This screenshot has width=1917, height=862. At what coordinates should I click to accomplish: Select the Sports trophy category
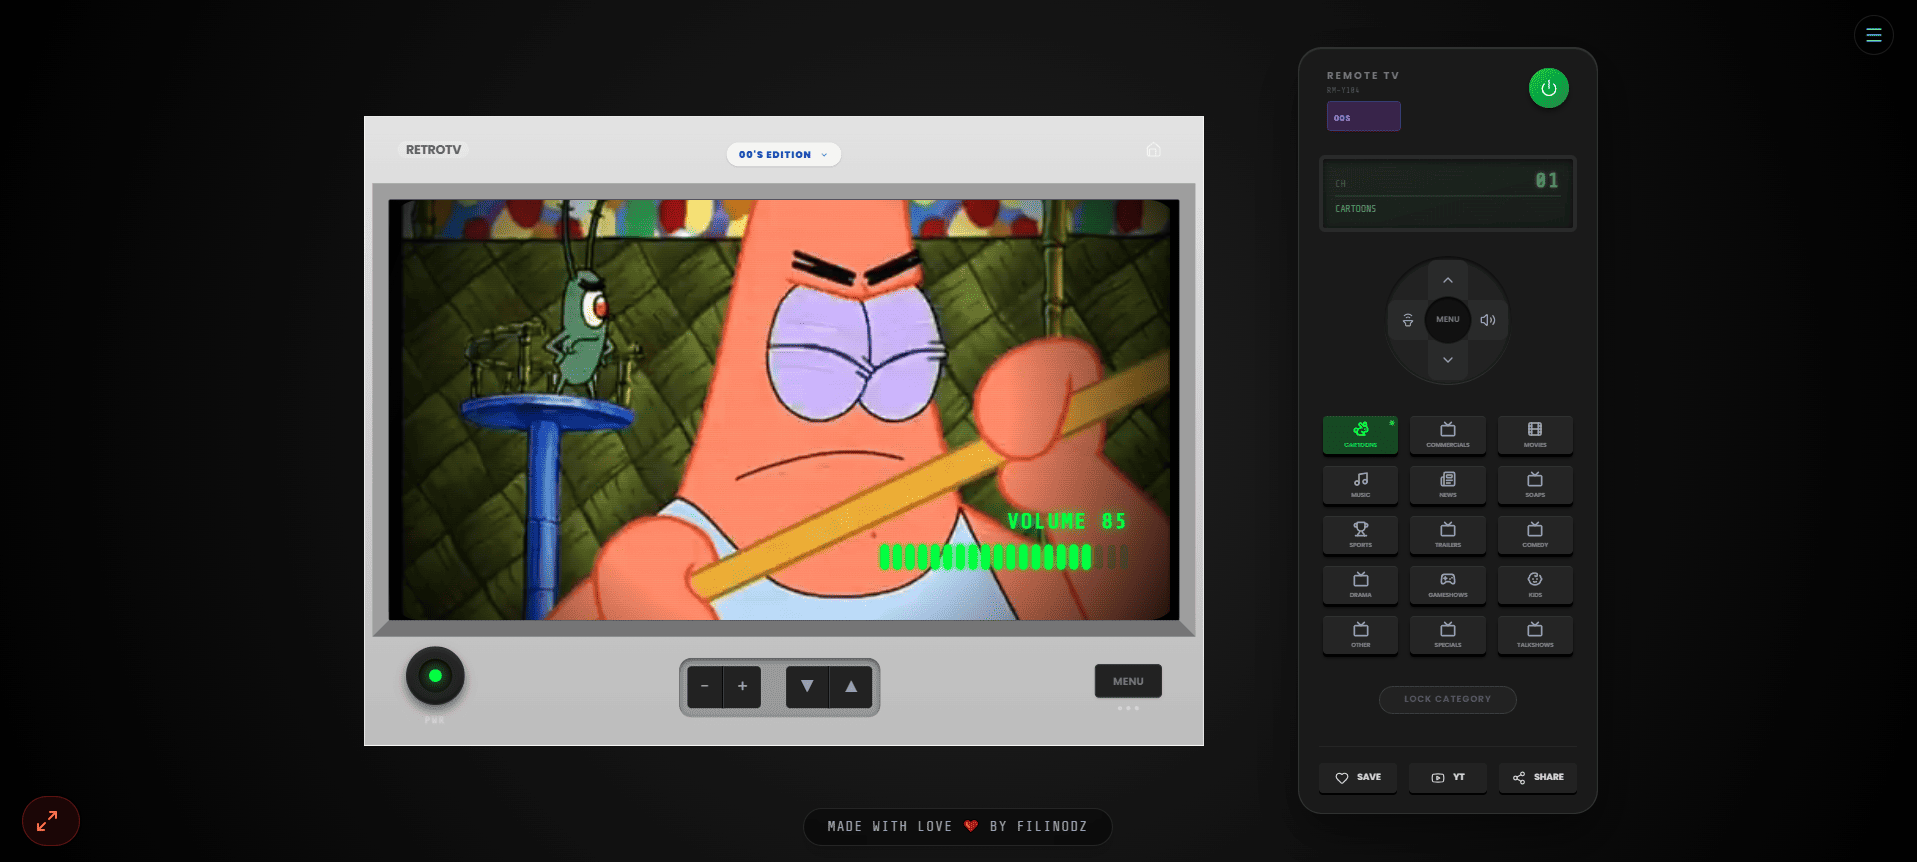(1360, 534)
